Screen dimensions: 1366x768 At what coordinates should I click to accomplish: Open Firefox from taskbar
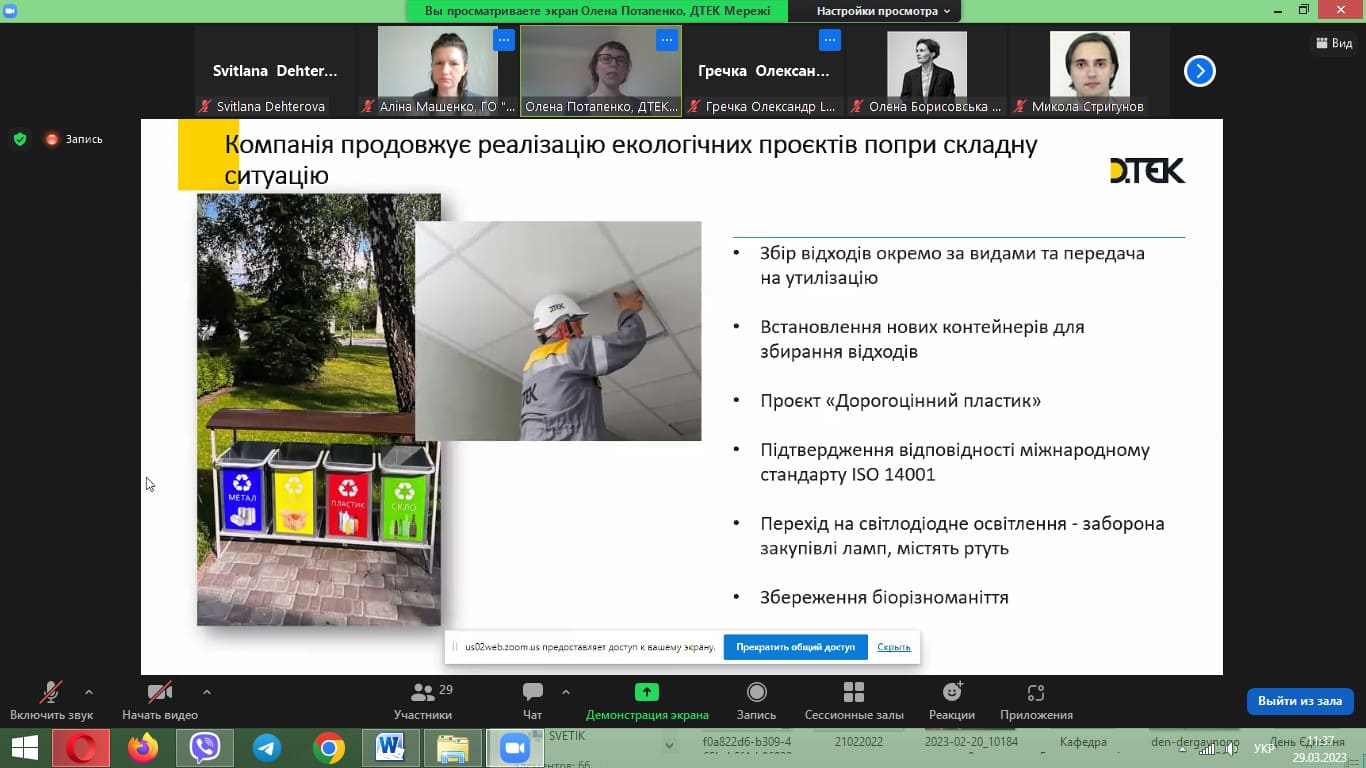[143, 748]
